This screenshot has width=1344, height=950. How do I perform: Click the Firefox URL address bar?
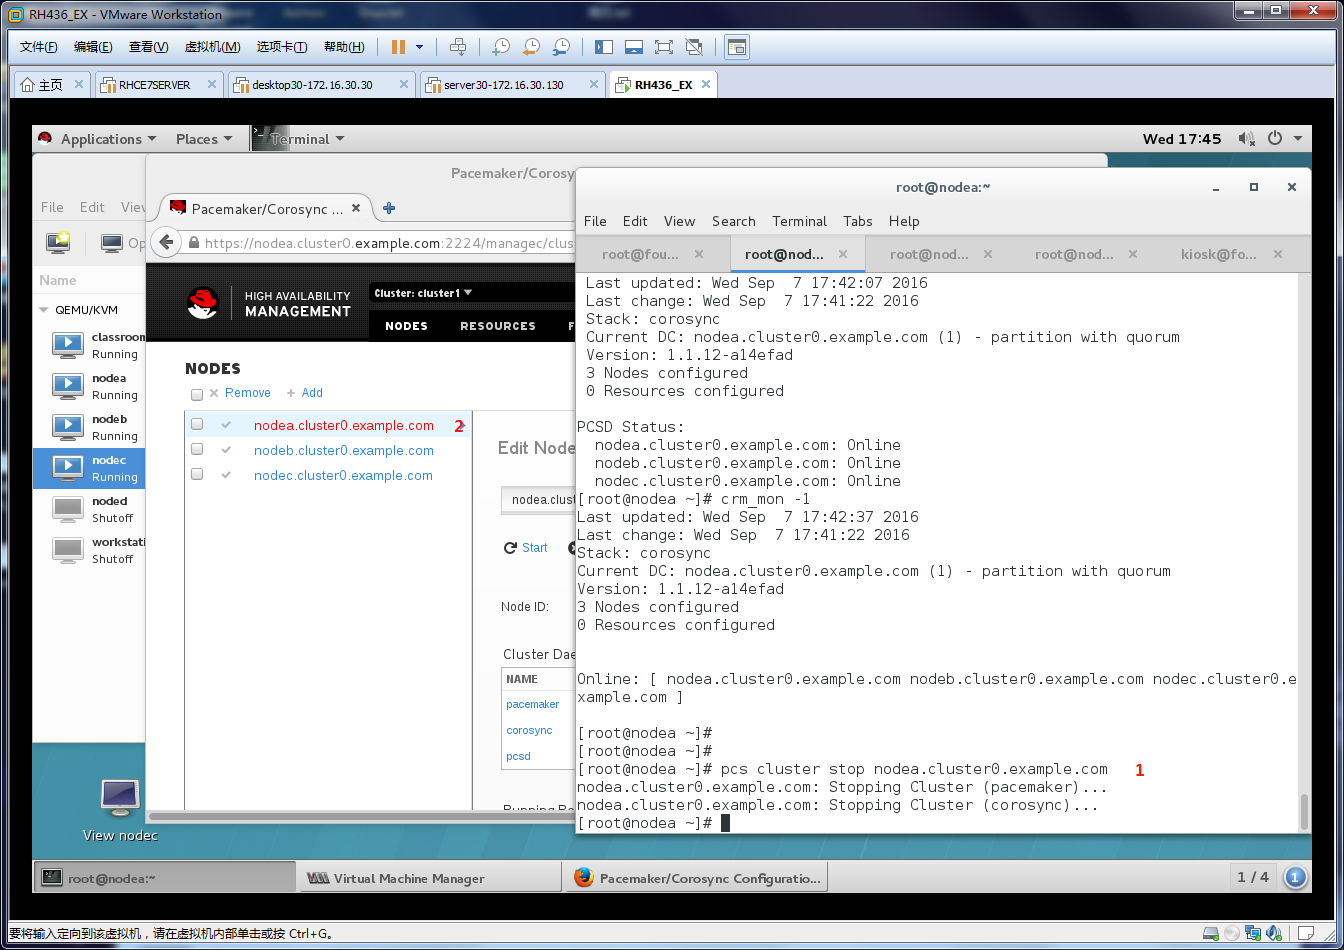tap(390, 243)
